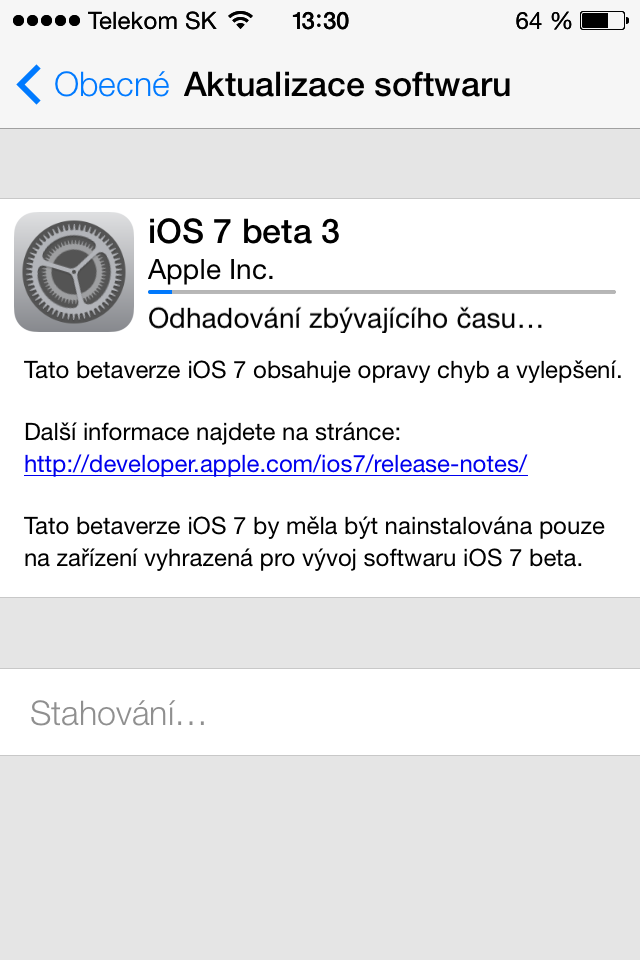Tap the Wi-Fi status icon

[240, 20]
